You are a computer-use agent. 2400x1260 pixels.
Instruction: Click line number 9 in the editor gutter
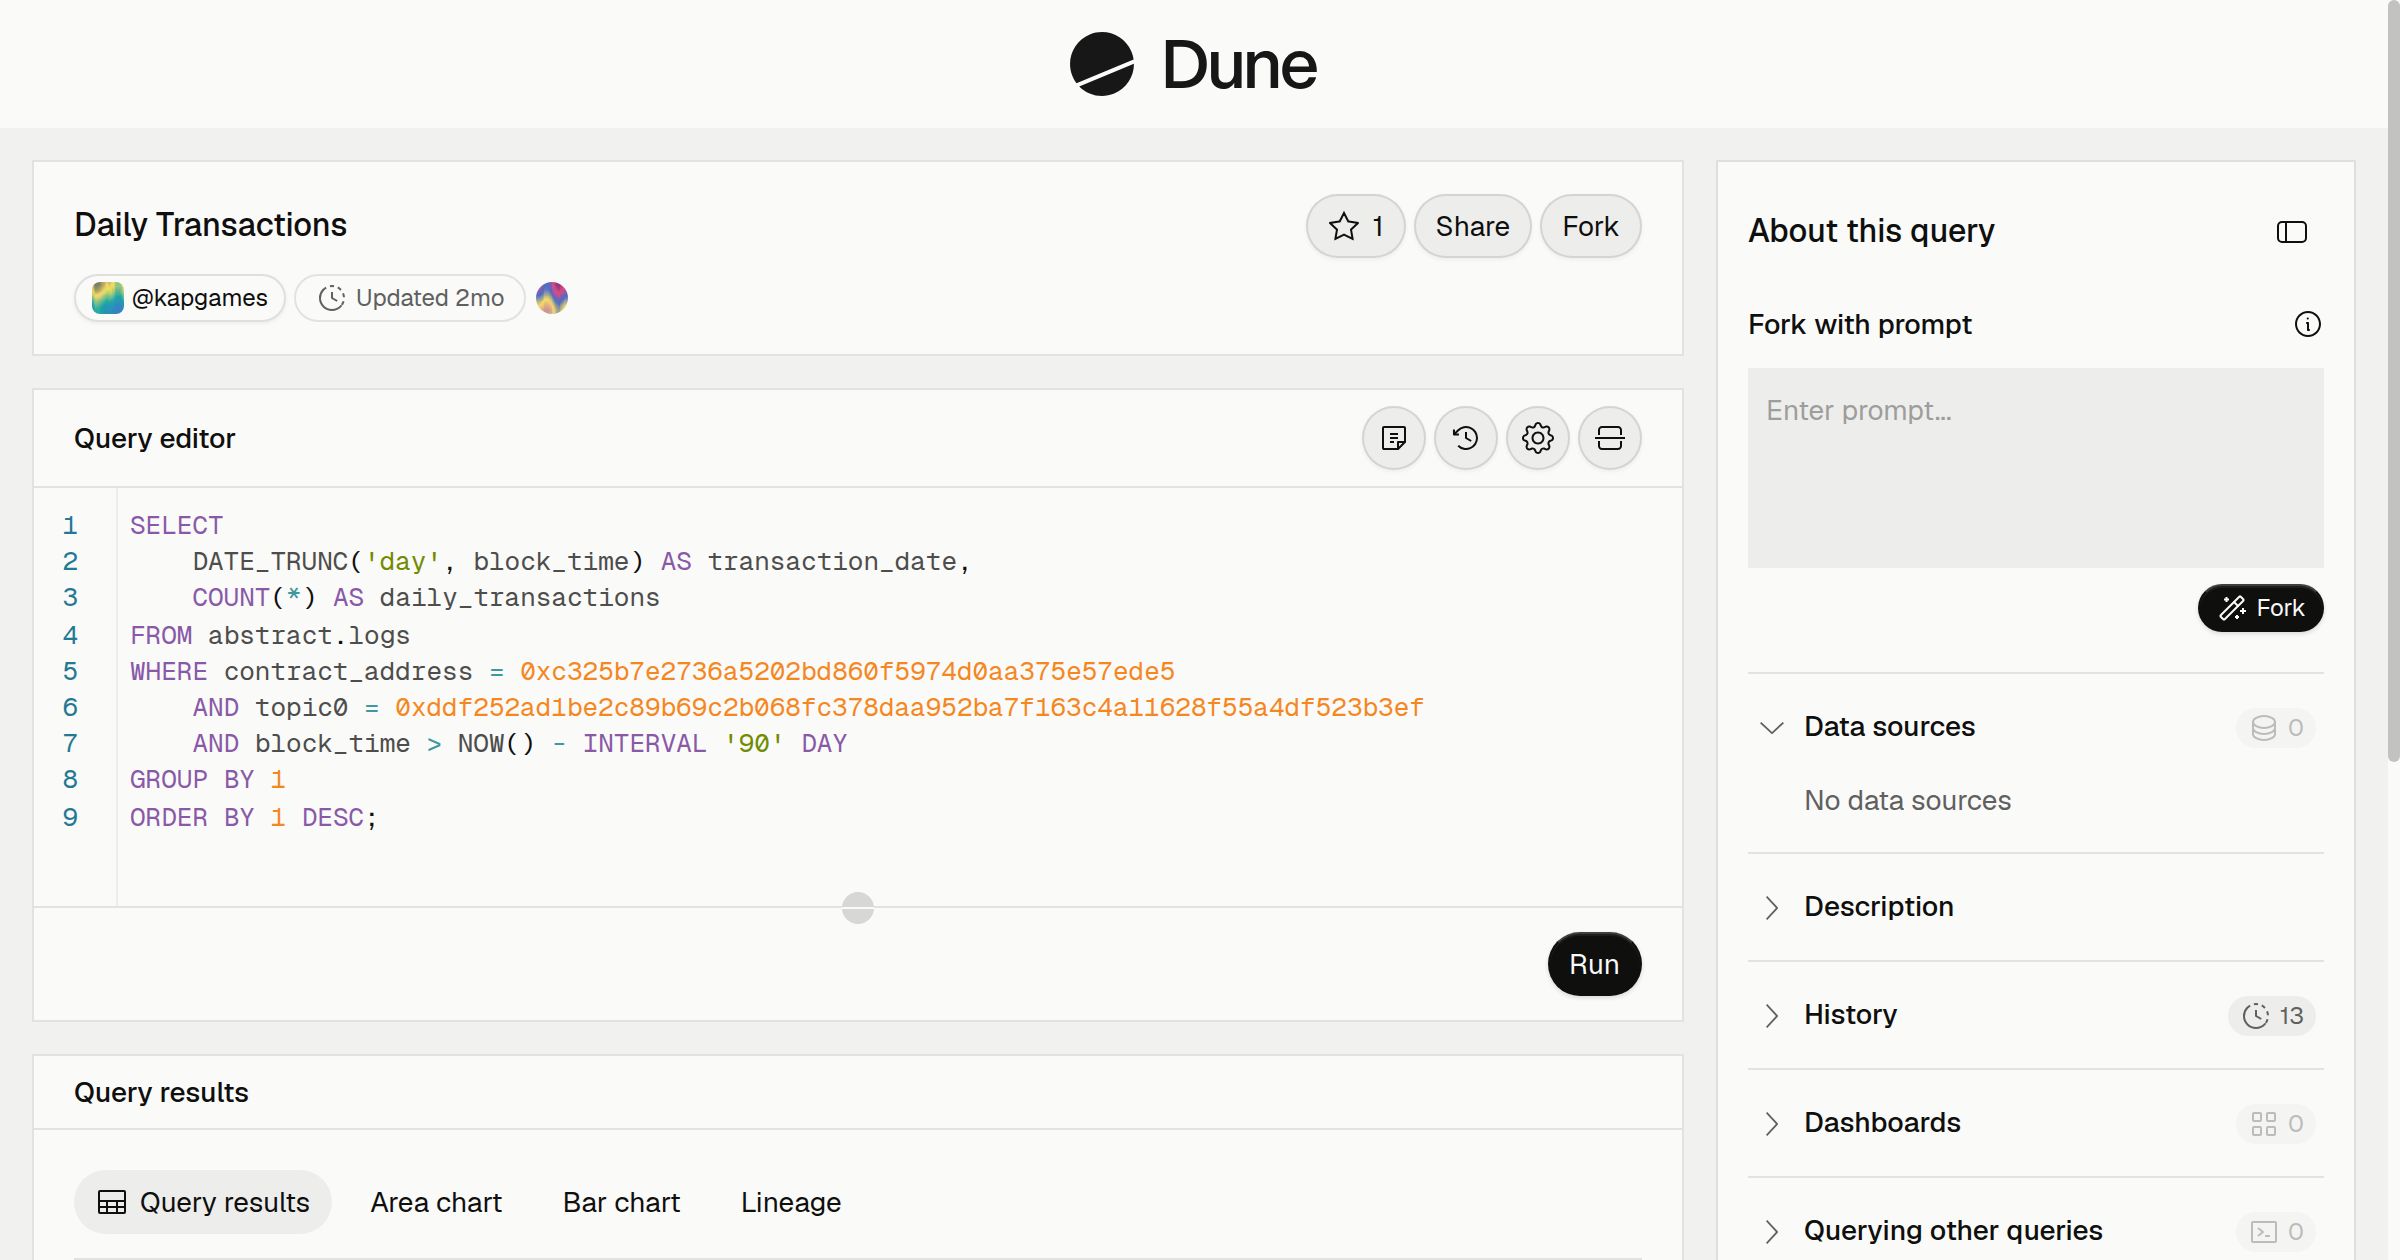click(70, 817)
